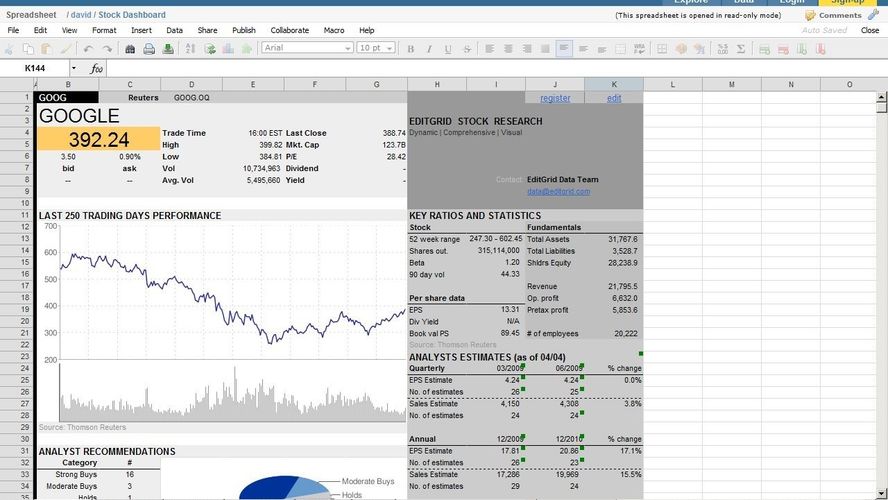Open the Data menu
Viewport: 888px width, 500px height.
[174, 30]
